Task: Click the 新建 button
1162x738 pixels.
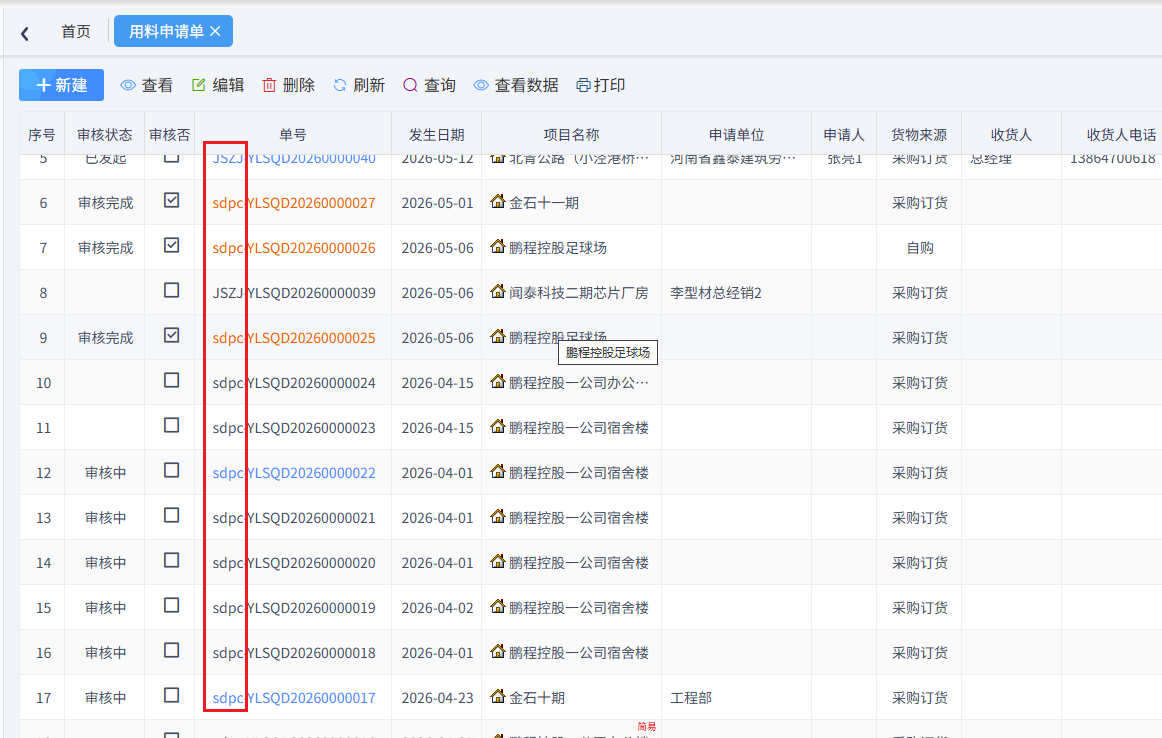Action: click(62, 85)
